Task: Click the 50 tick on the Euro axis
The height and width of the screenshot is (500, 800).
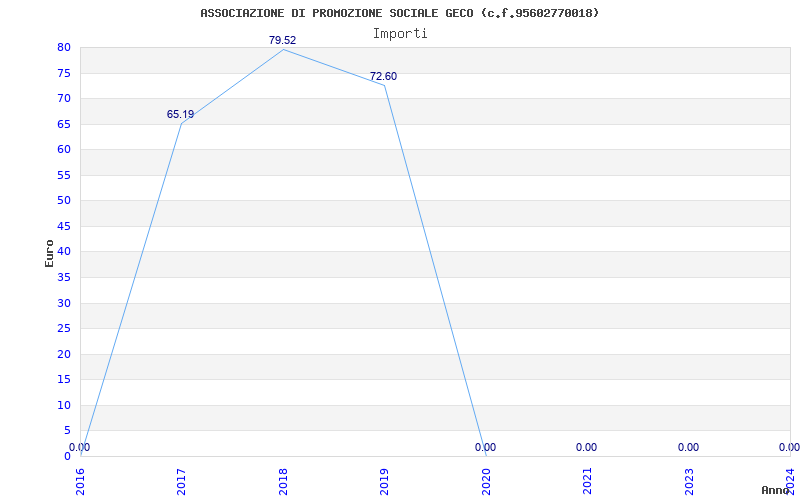Action: pyautogui.click(x=64, y=201)
